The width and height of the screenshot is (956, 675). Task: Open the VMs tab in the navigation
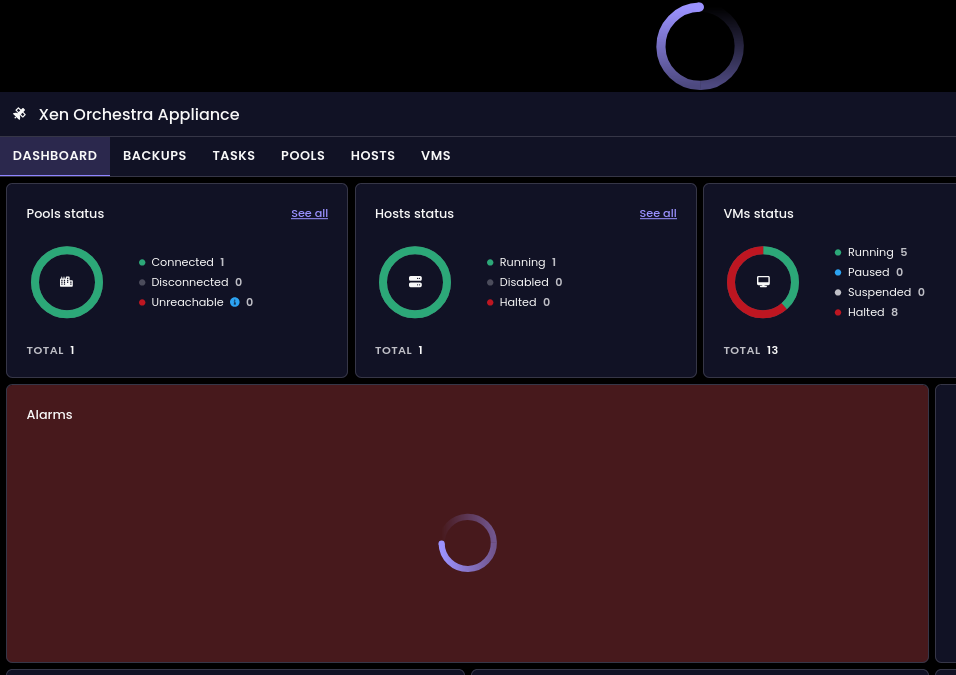click(436, 156)
